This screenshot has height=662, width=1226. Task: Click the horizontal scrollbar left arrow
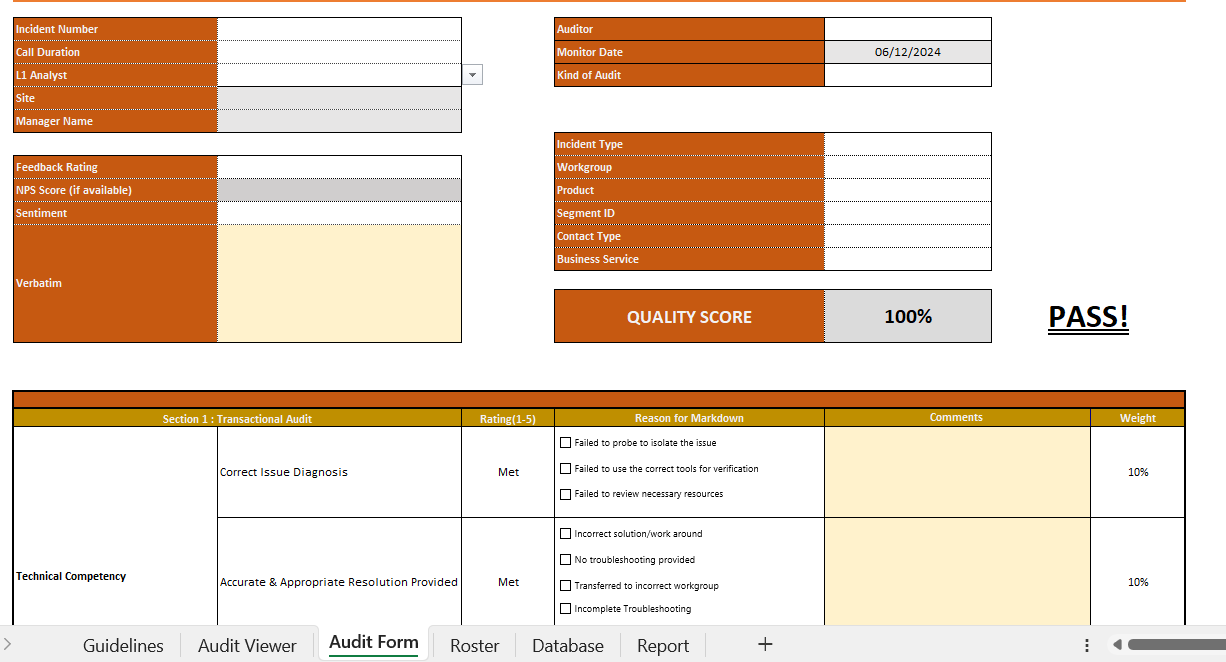[1117, 645]
